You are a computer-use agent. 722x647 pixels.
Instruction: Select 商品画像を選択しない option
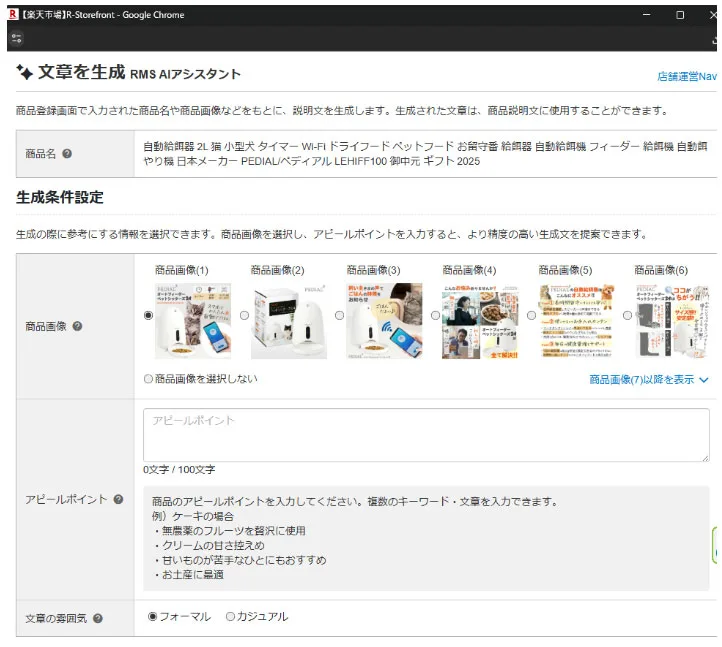[x=149, y=379]
